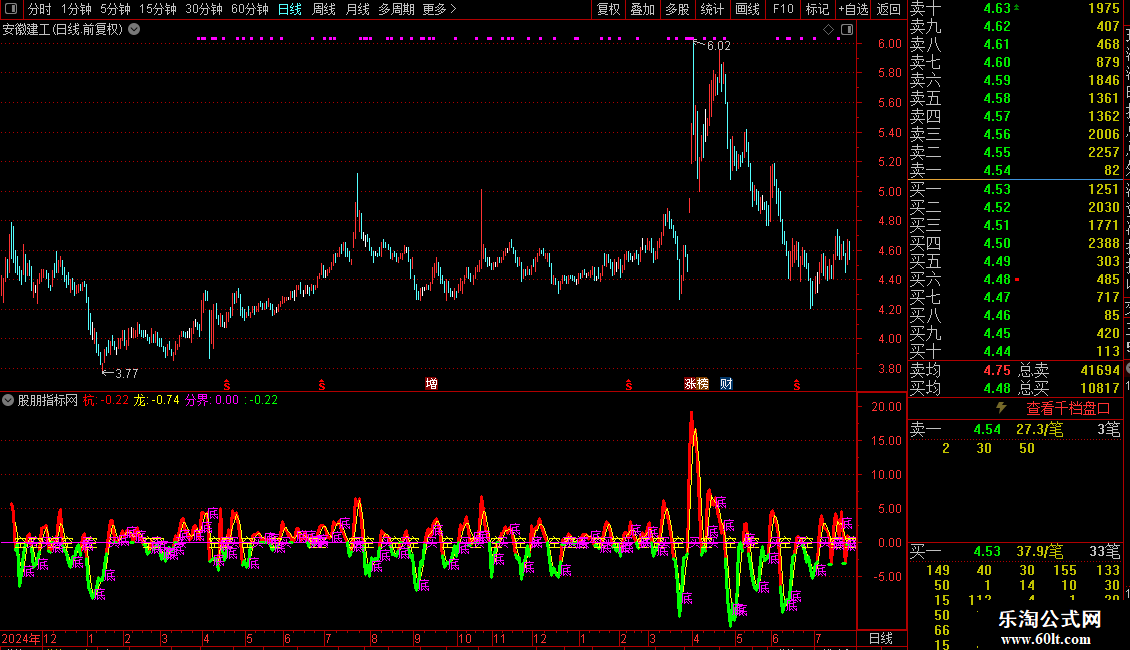Select the 60分钟 period tab
Viewport: 1130px width, 650px height.
(x=250, y=9)
